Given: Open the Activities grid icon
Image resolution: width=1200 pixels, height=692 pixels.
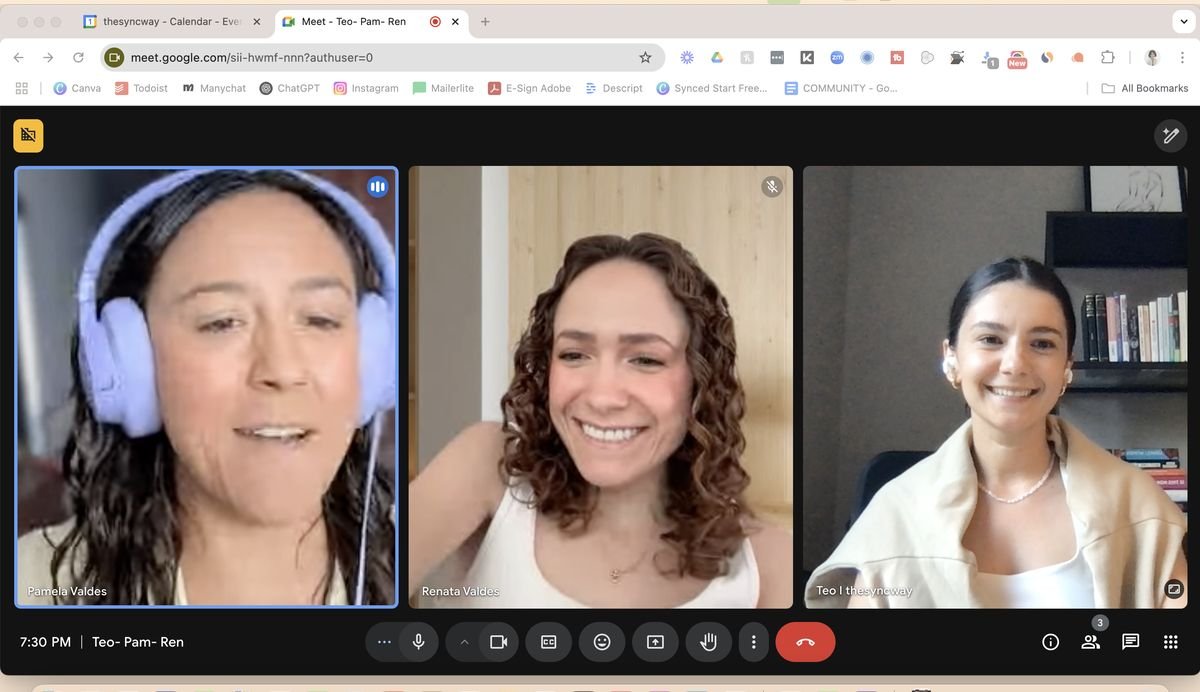Looking at the screenshot, I should tap(1171, 642).
